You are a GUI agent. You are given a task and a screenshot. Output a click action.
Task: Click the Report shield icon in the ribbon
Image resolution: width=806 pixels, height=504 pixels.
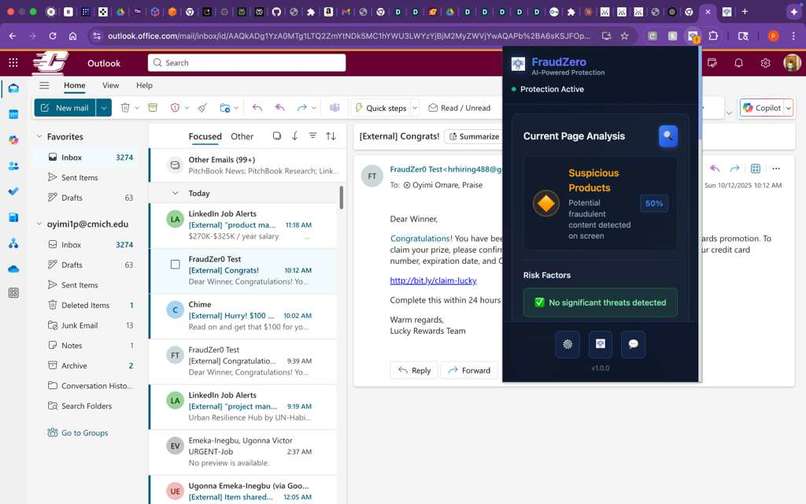[175, 107]
